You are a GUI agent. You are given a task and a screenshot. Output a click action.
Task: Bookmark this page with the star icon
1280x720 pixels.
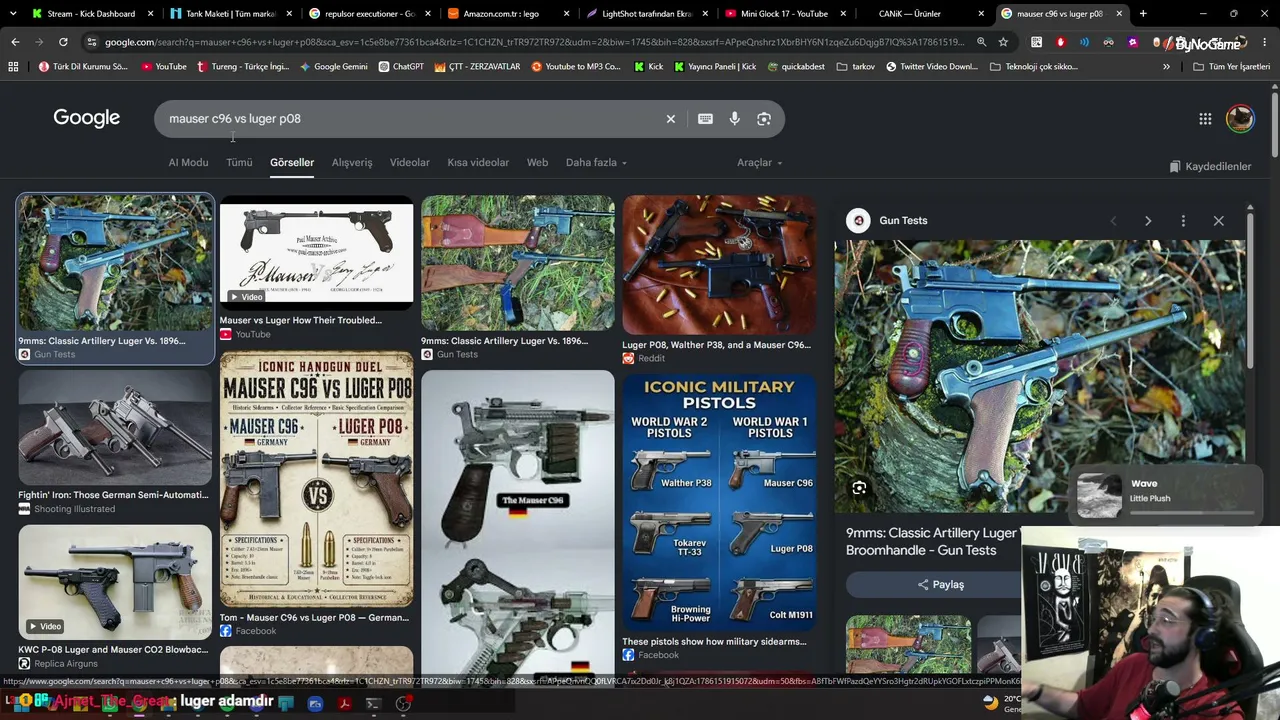point(1003,42)
